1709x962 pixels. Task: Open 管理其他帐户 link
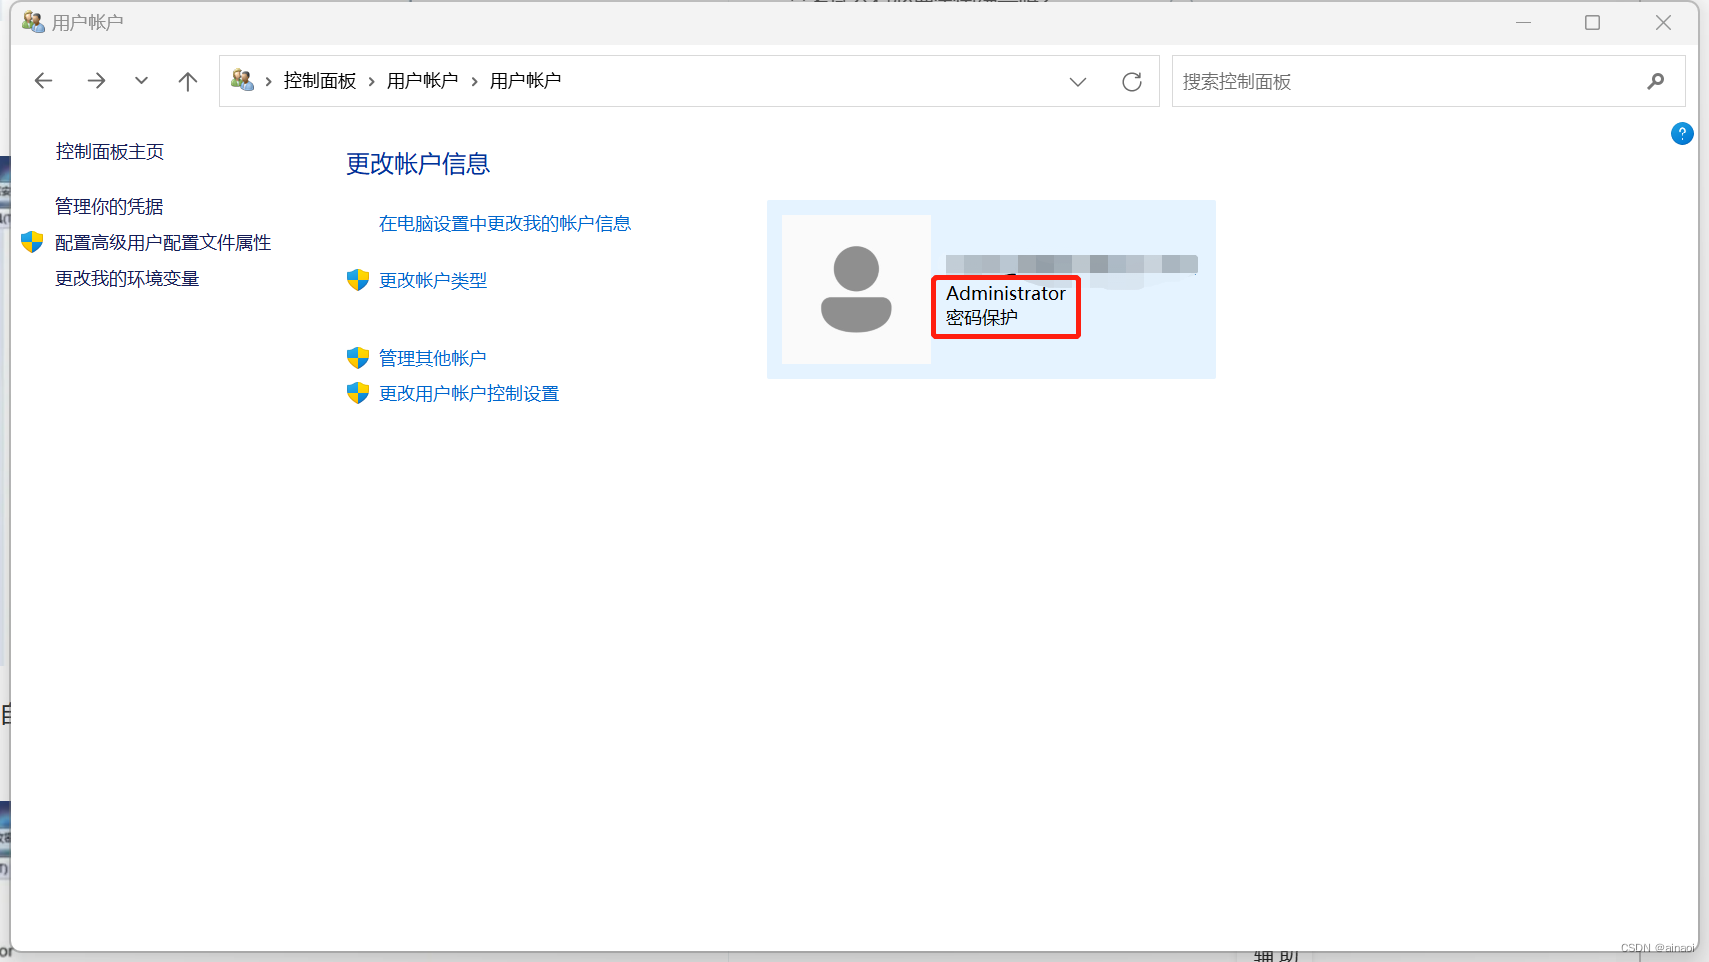coord(433,358)
